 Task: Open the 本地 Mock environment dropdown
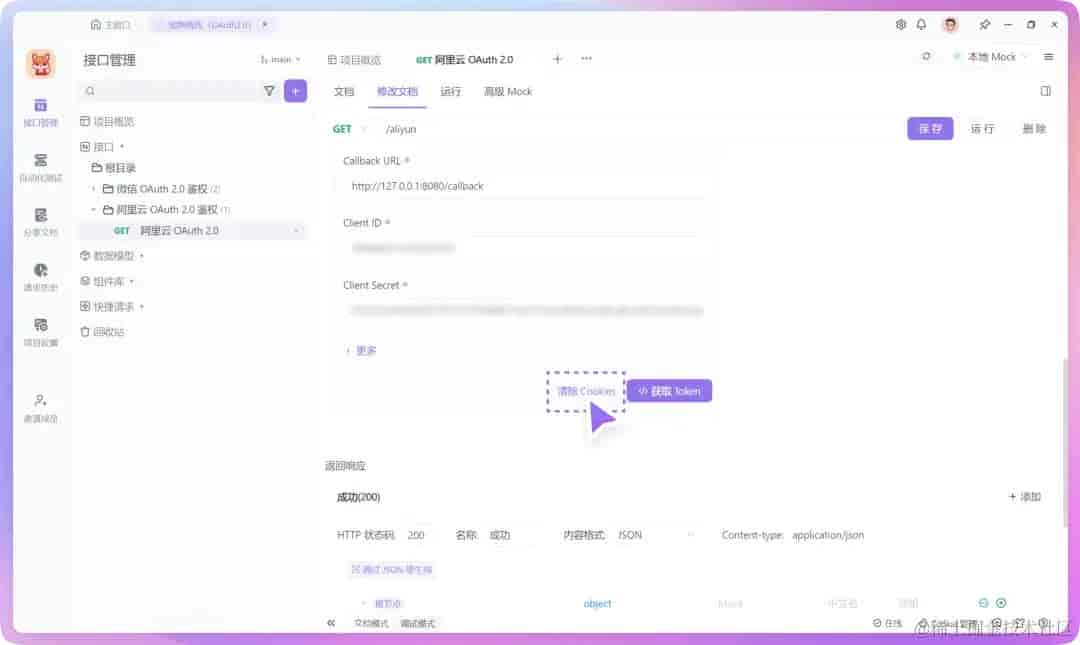click(990, 57)
